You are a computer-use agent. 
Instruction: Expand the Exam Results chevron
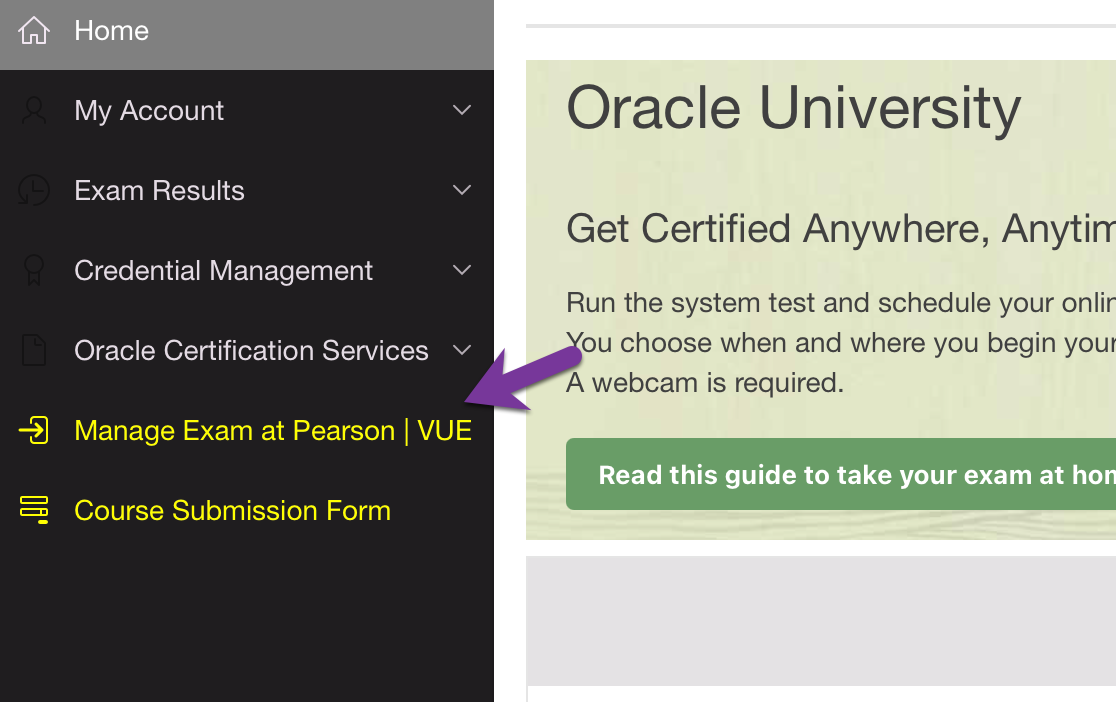pyautogui.click(x=462, y=190)
